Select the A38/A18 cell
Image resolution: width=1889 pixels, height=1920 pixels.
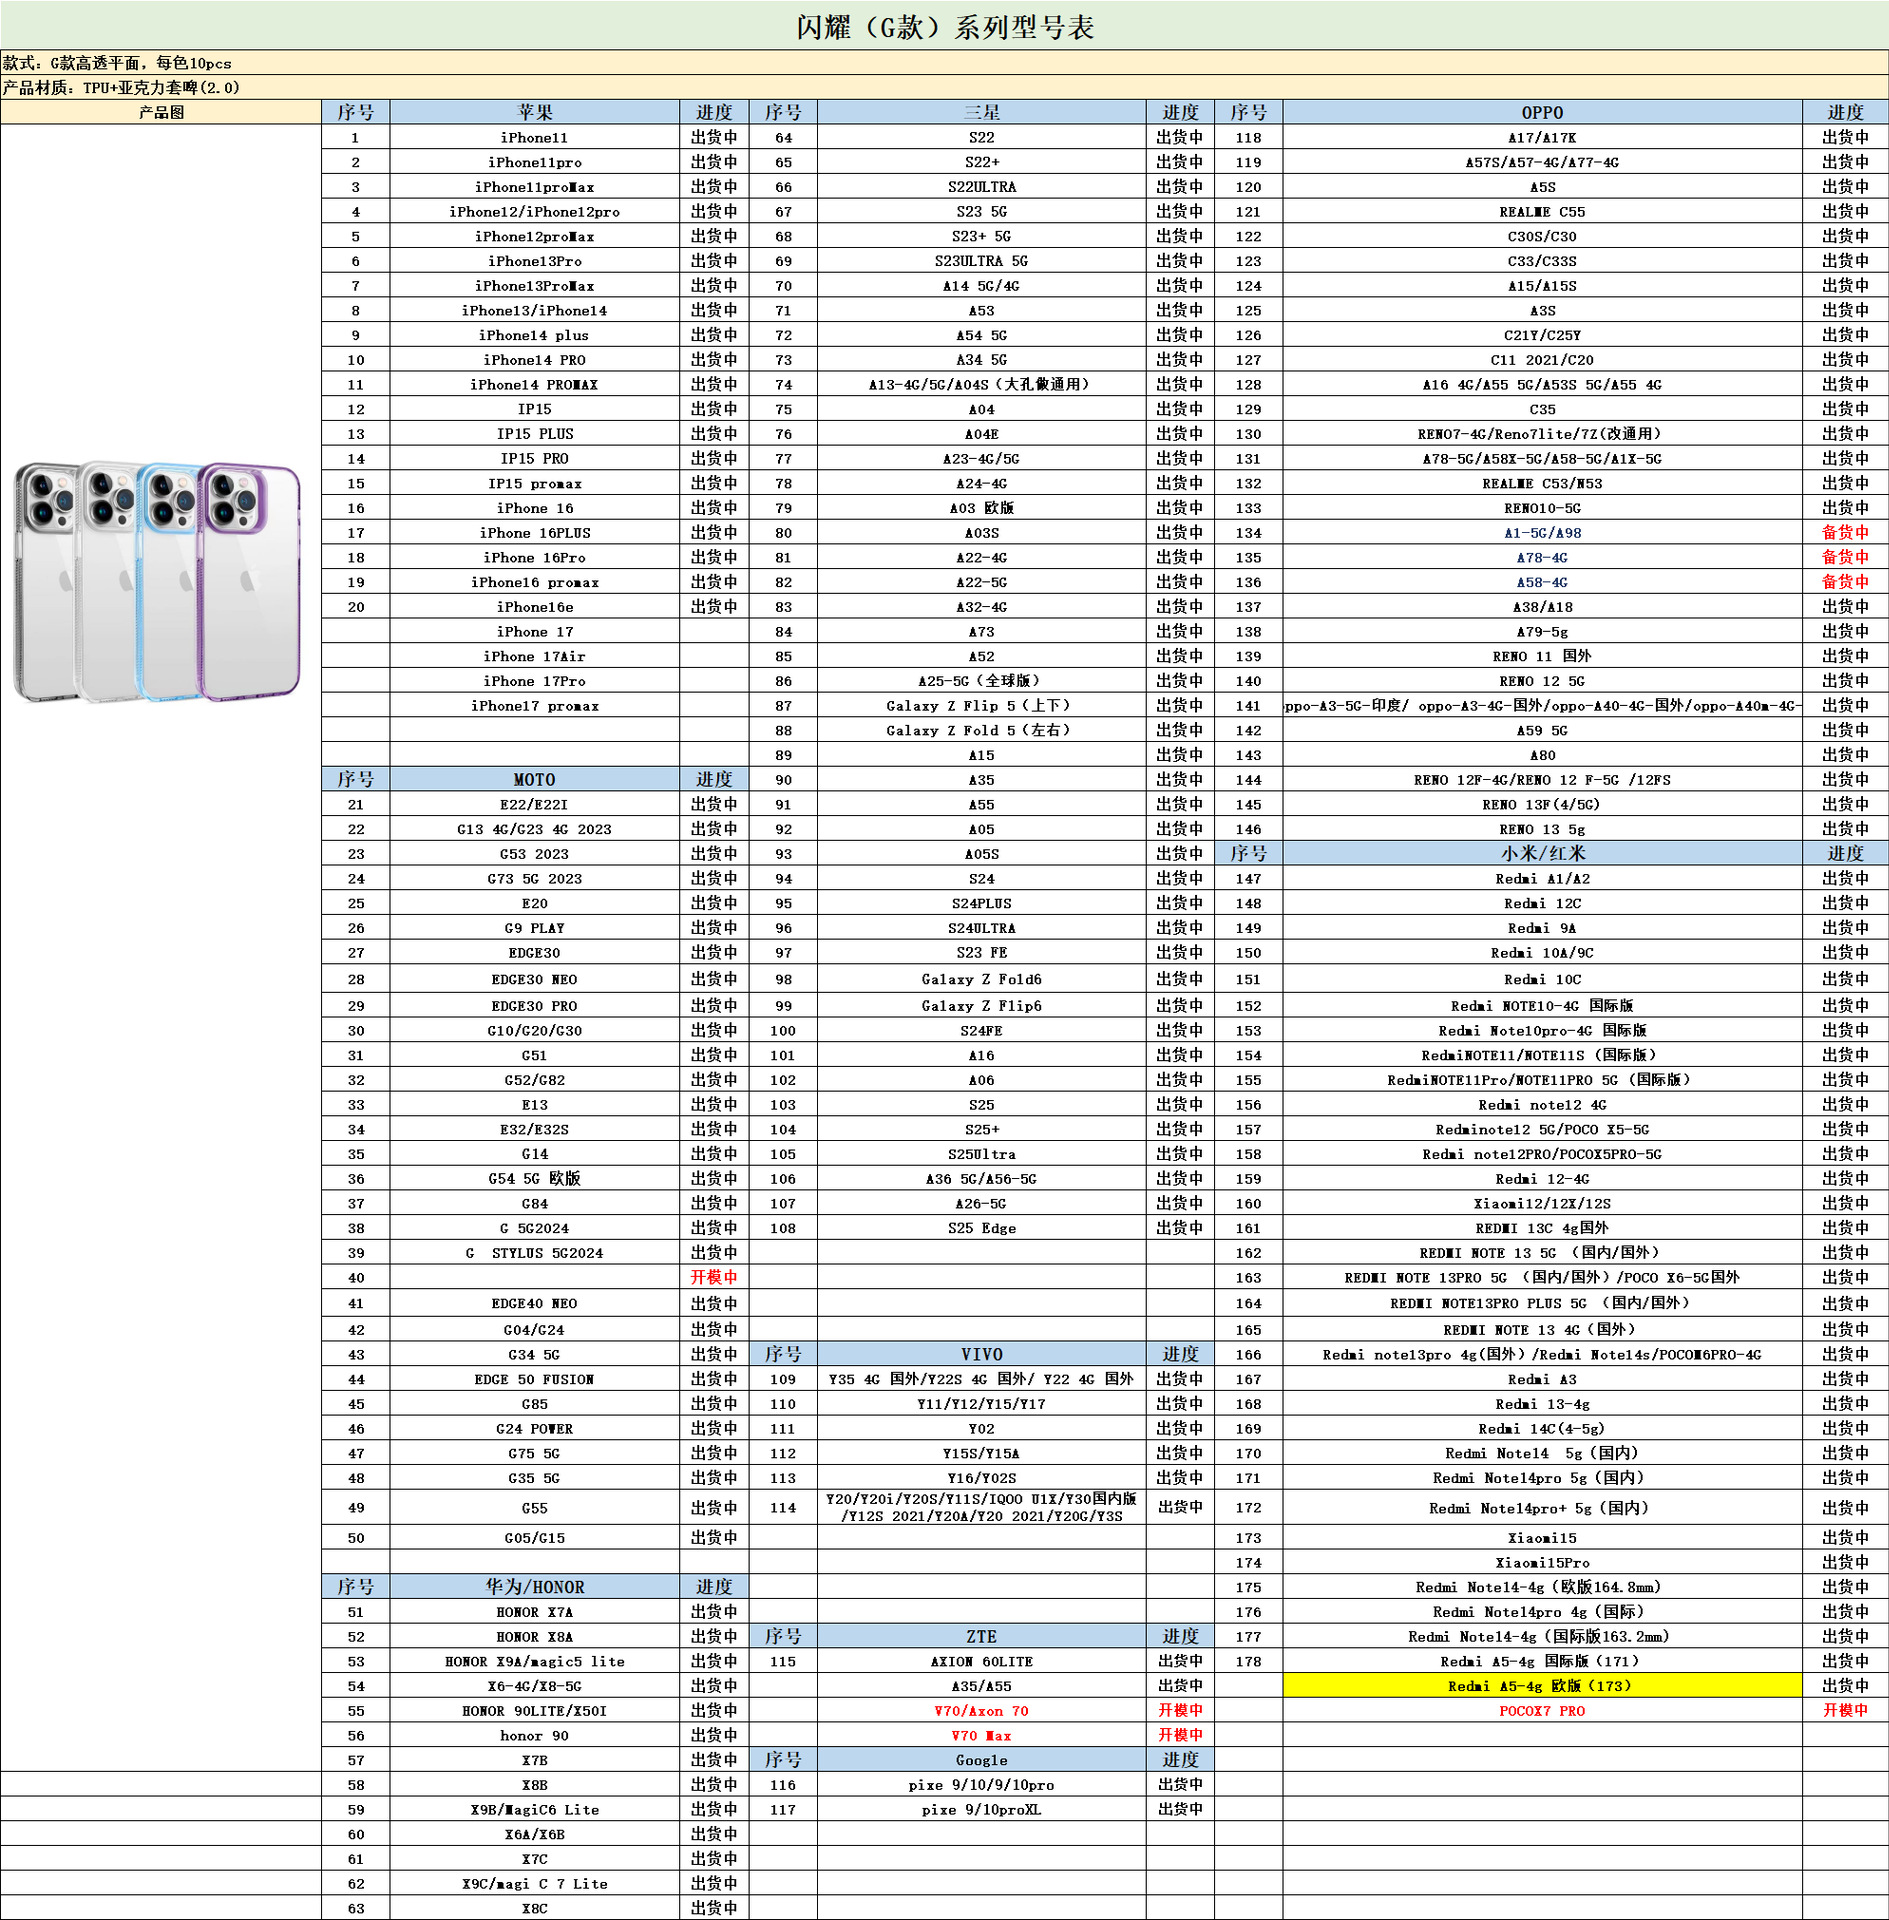[x=1542, y=607]
